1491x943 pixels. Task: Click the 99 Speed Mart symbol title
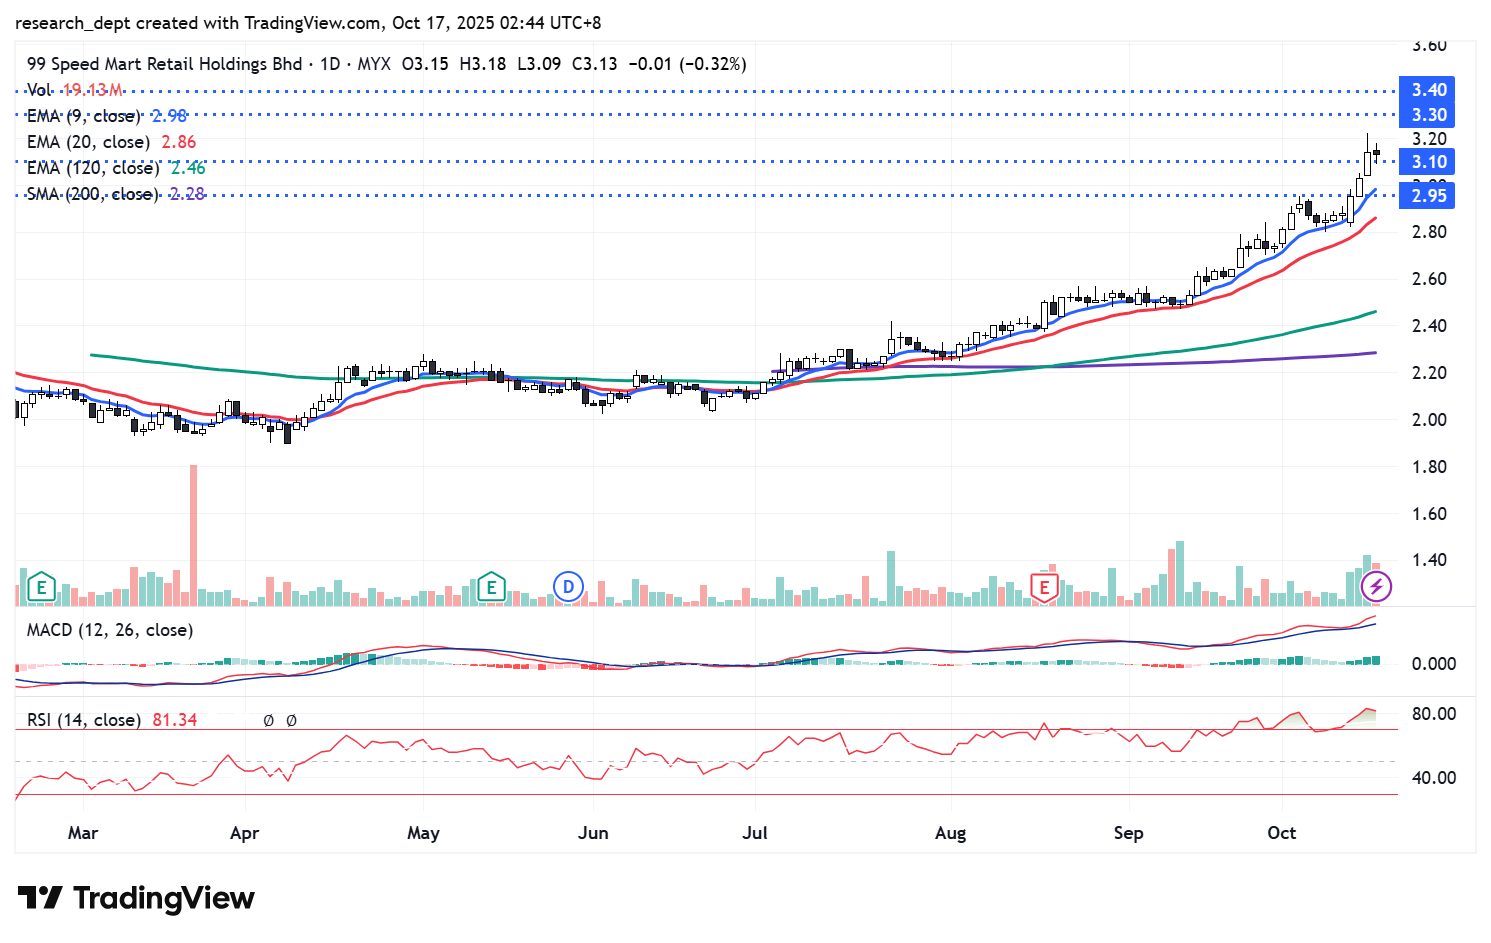(165, 64)
